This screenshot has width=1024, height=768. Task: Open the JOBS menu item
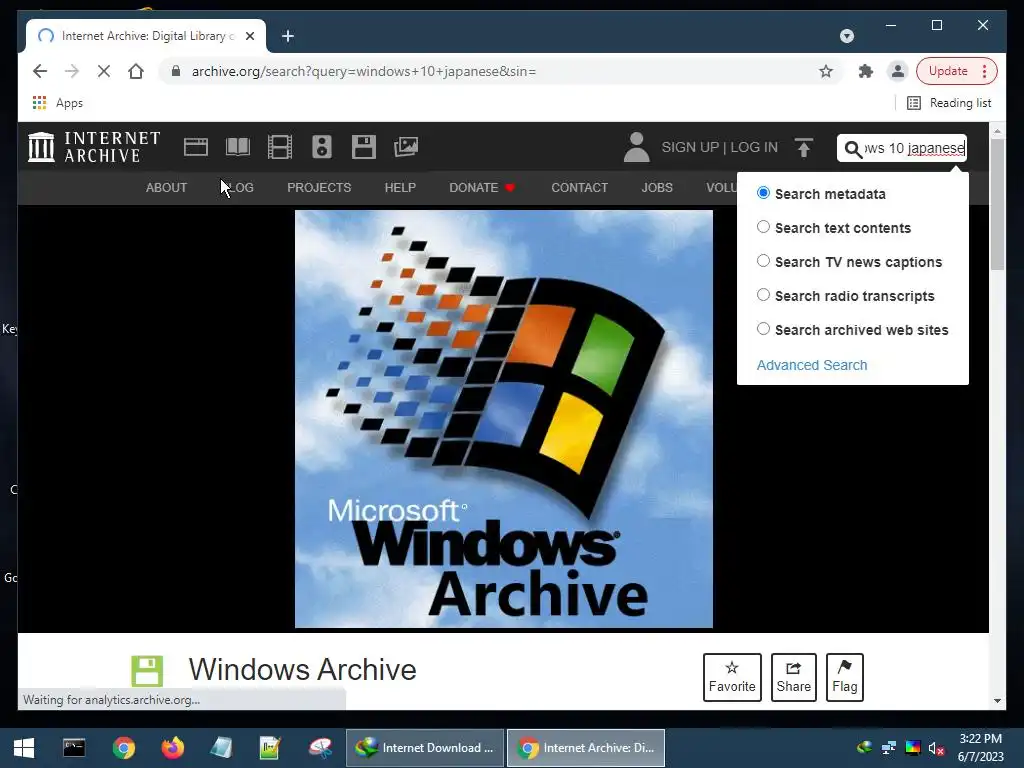656,187
